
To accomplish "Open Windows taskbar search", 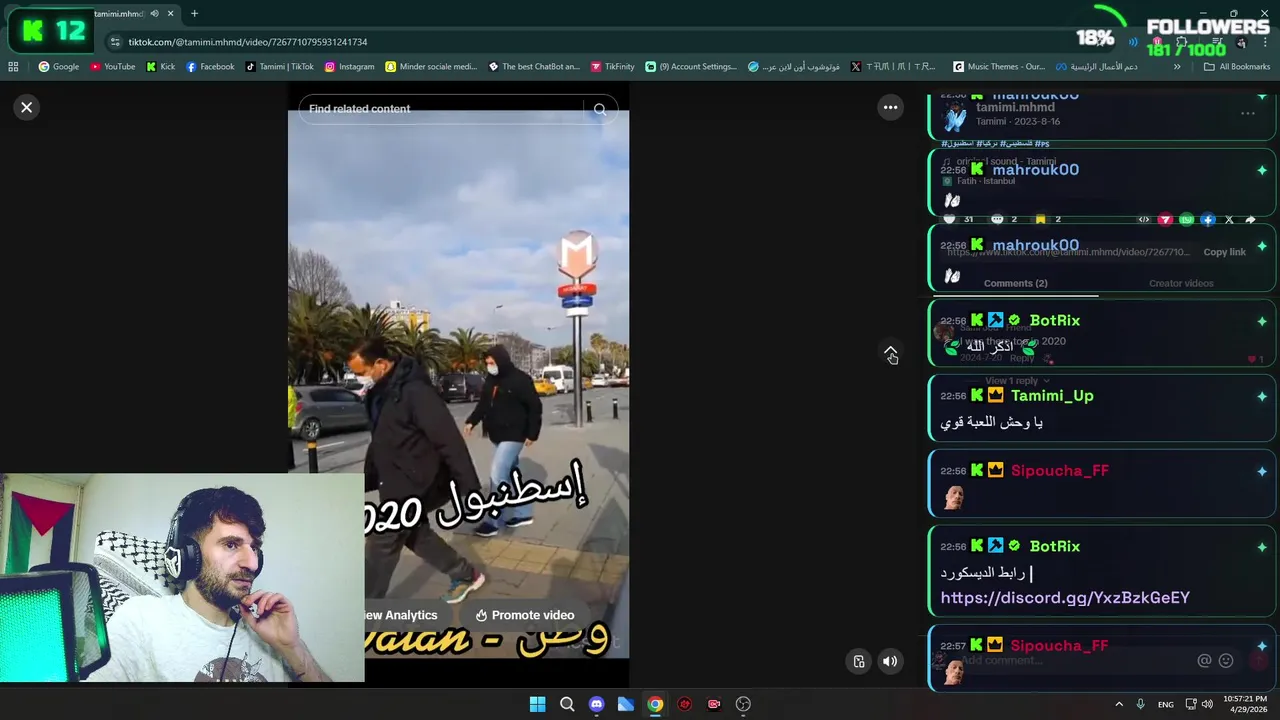I will pos(567,704).
